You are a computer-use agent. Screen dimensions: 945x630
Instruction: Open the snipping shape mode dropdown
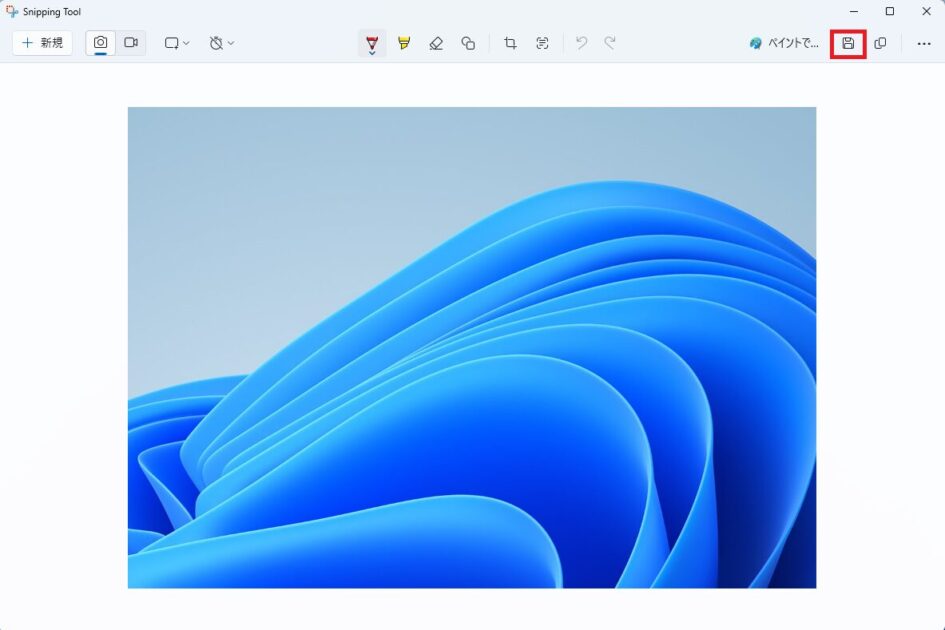tap(177, 43)
